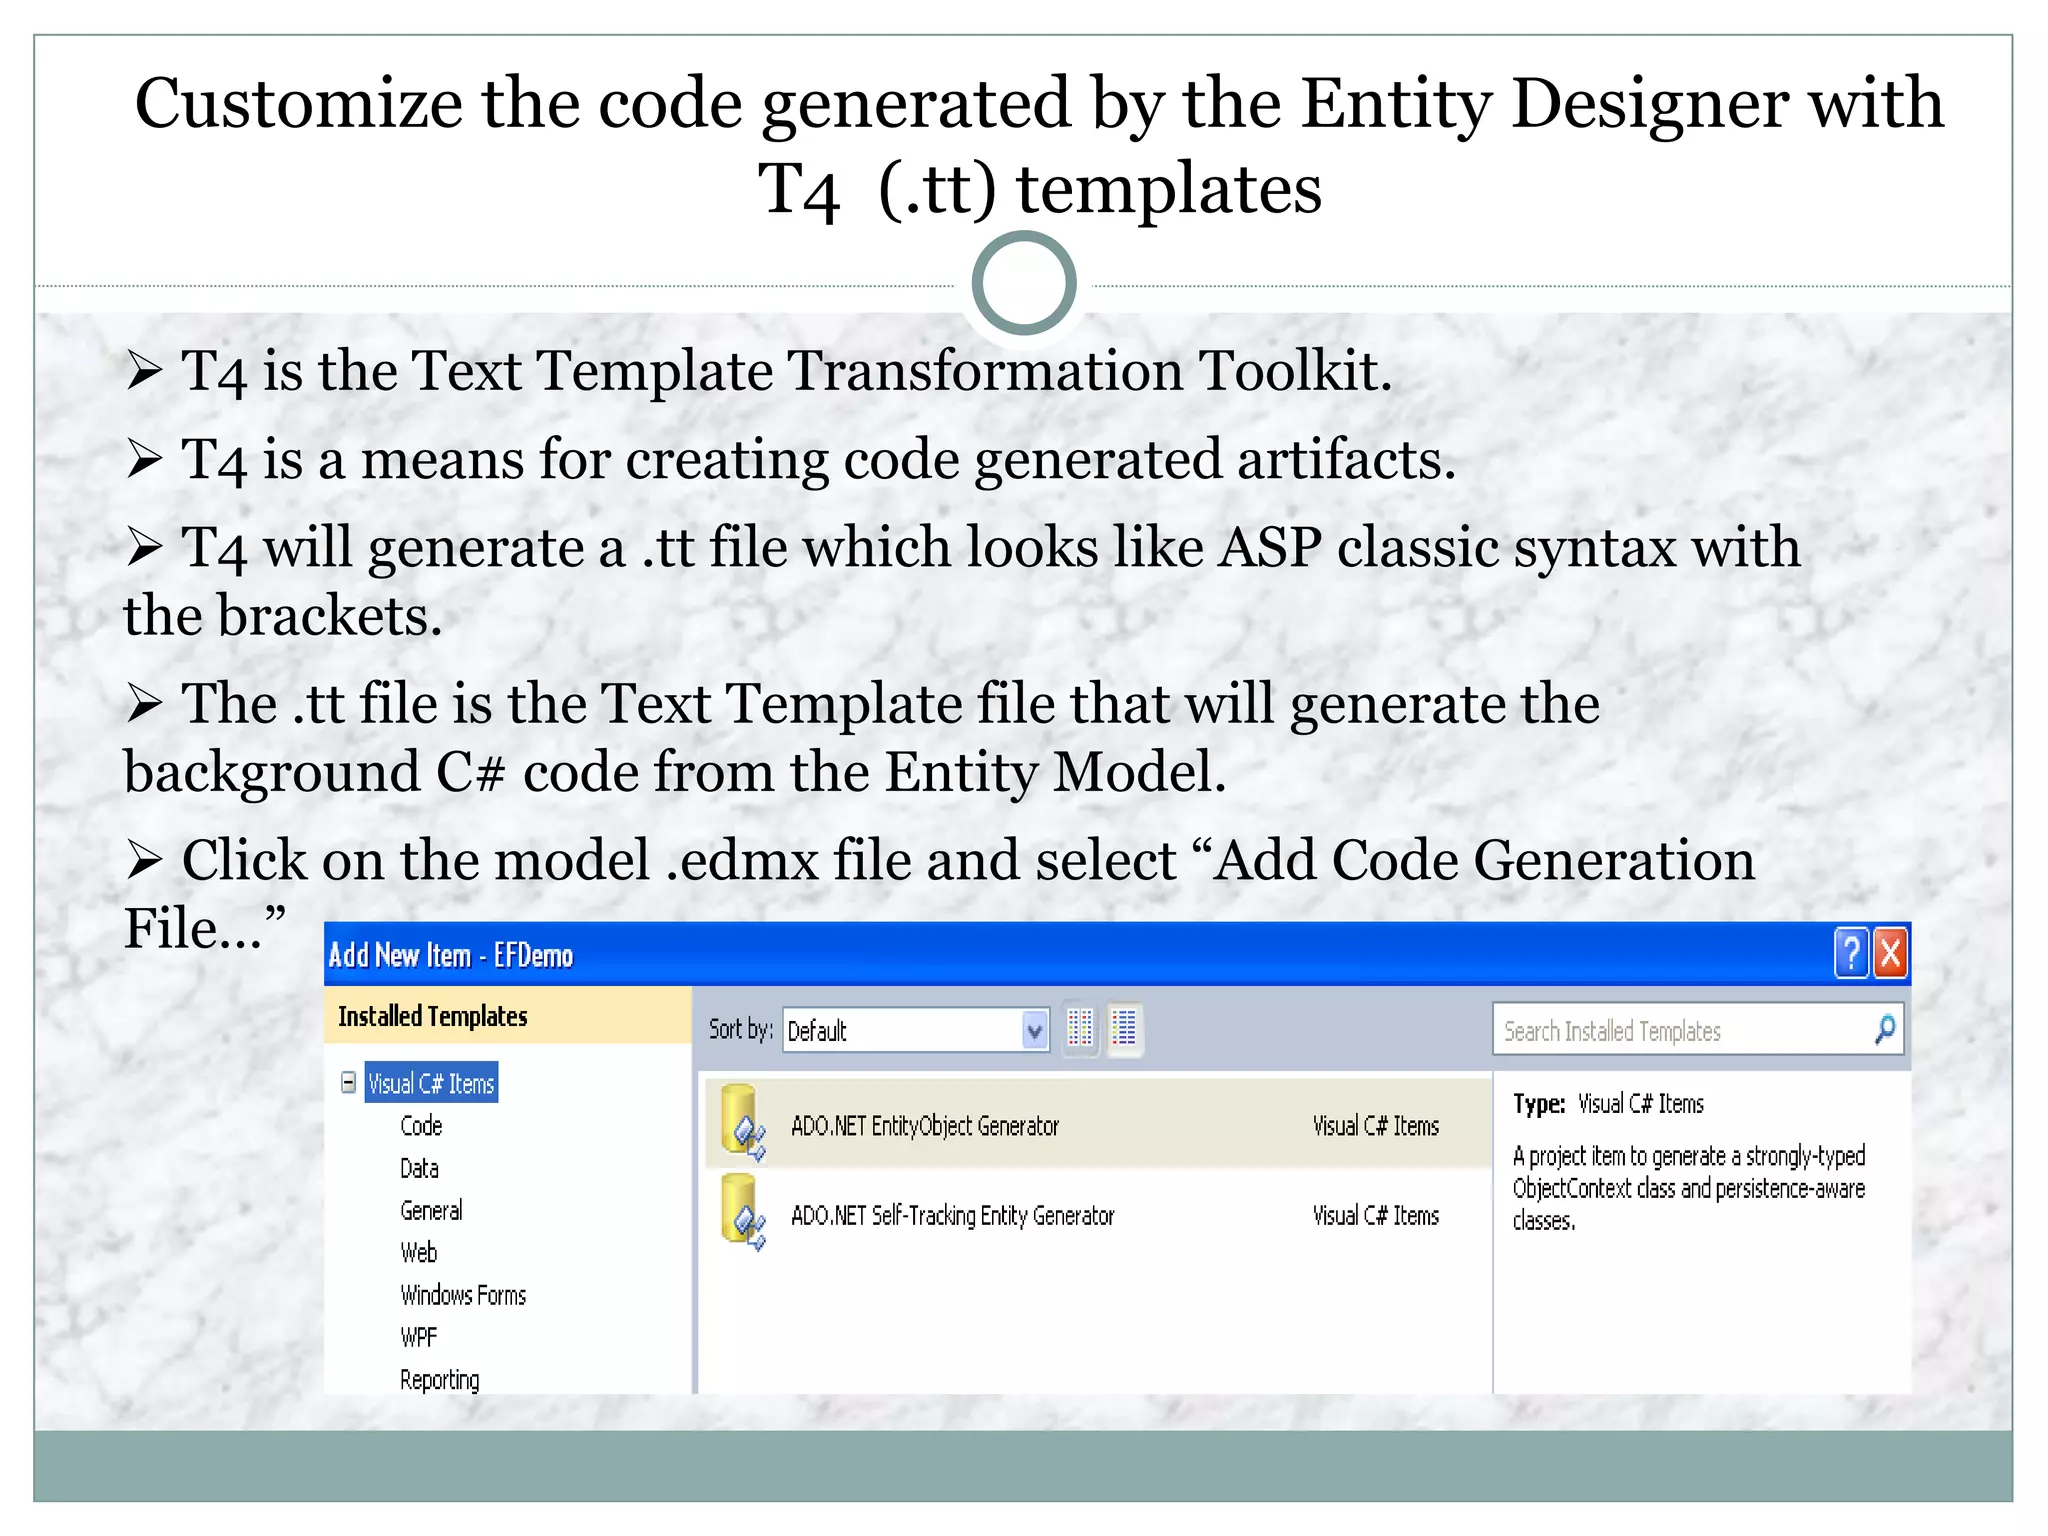Screen dimensions: 2048x1536
Task: Open the Sort by Default dropdown
Action: point(1034,1030)
